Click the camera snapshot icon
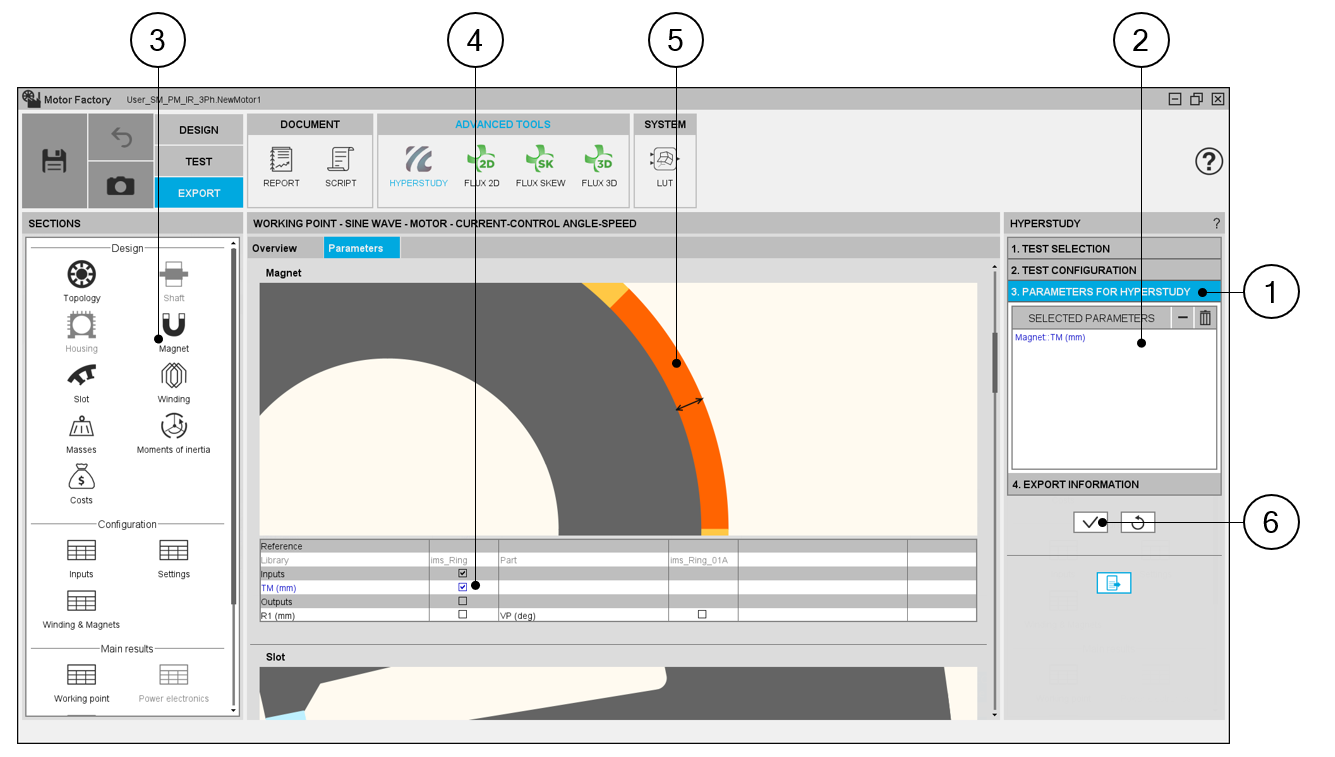Image resolution: width=1335 pixels, height=757 pixels. click(x=121, y=186)
